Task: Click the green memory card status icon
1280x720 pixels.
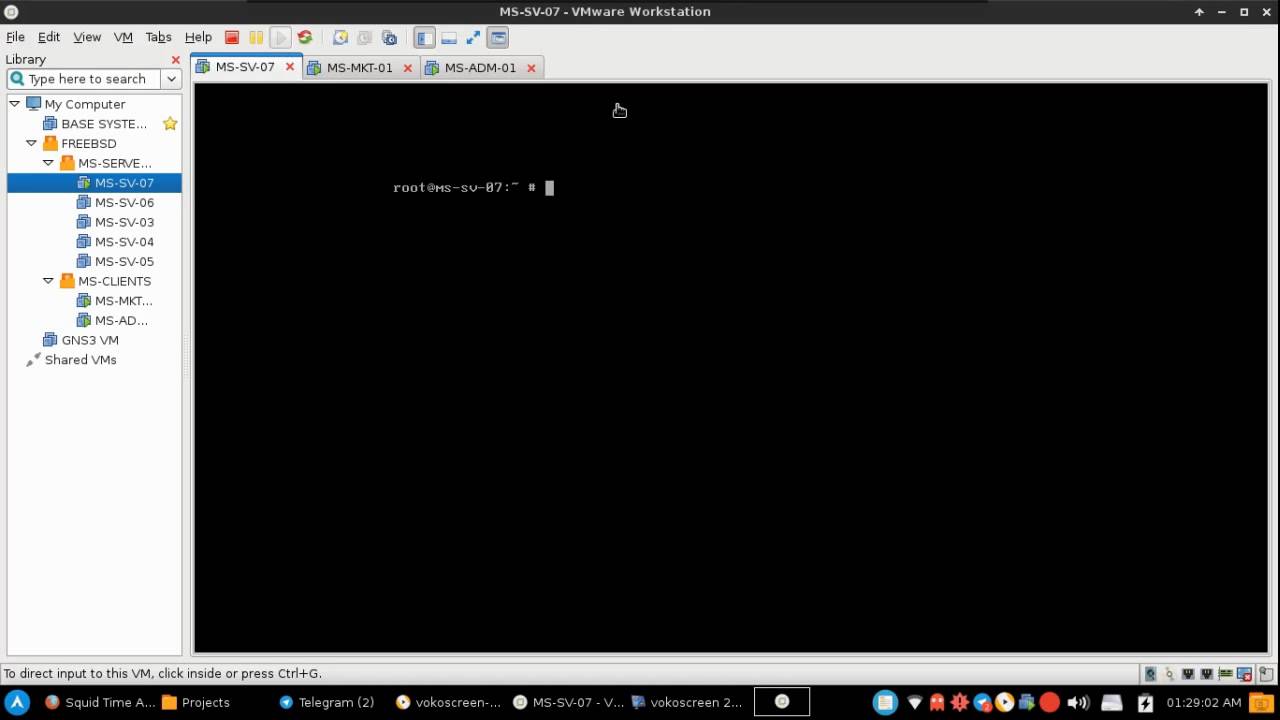Action: pos(1225,674)
